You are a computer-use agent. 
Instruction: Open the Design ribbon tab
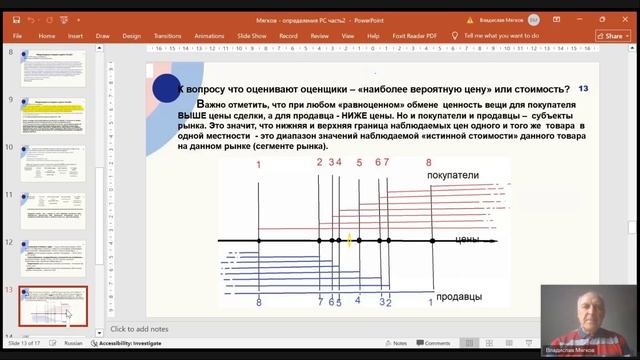[131, 36]
